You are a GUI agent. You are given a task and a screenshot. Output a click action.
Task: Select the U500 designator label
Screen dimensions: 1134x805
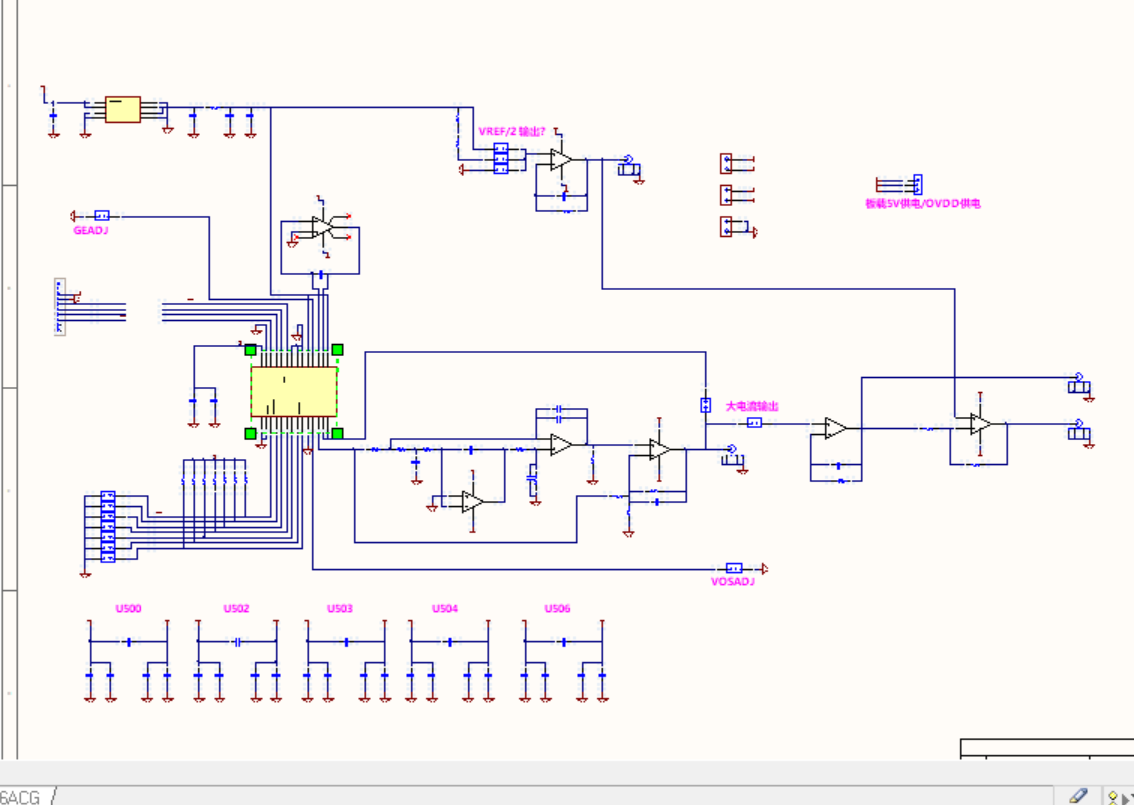pos(128,608)
